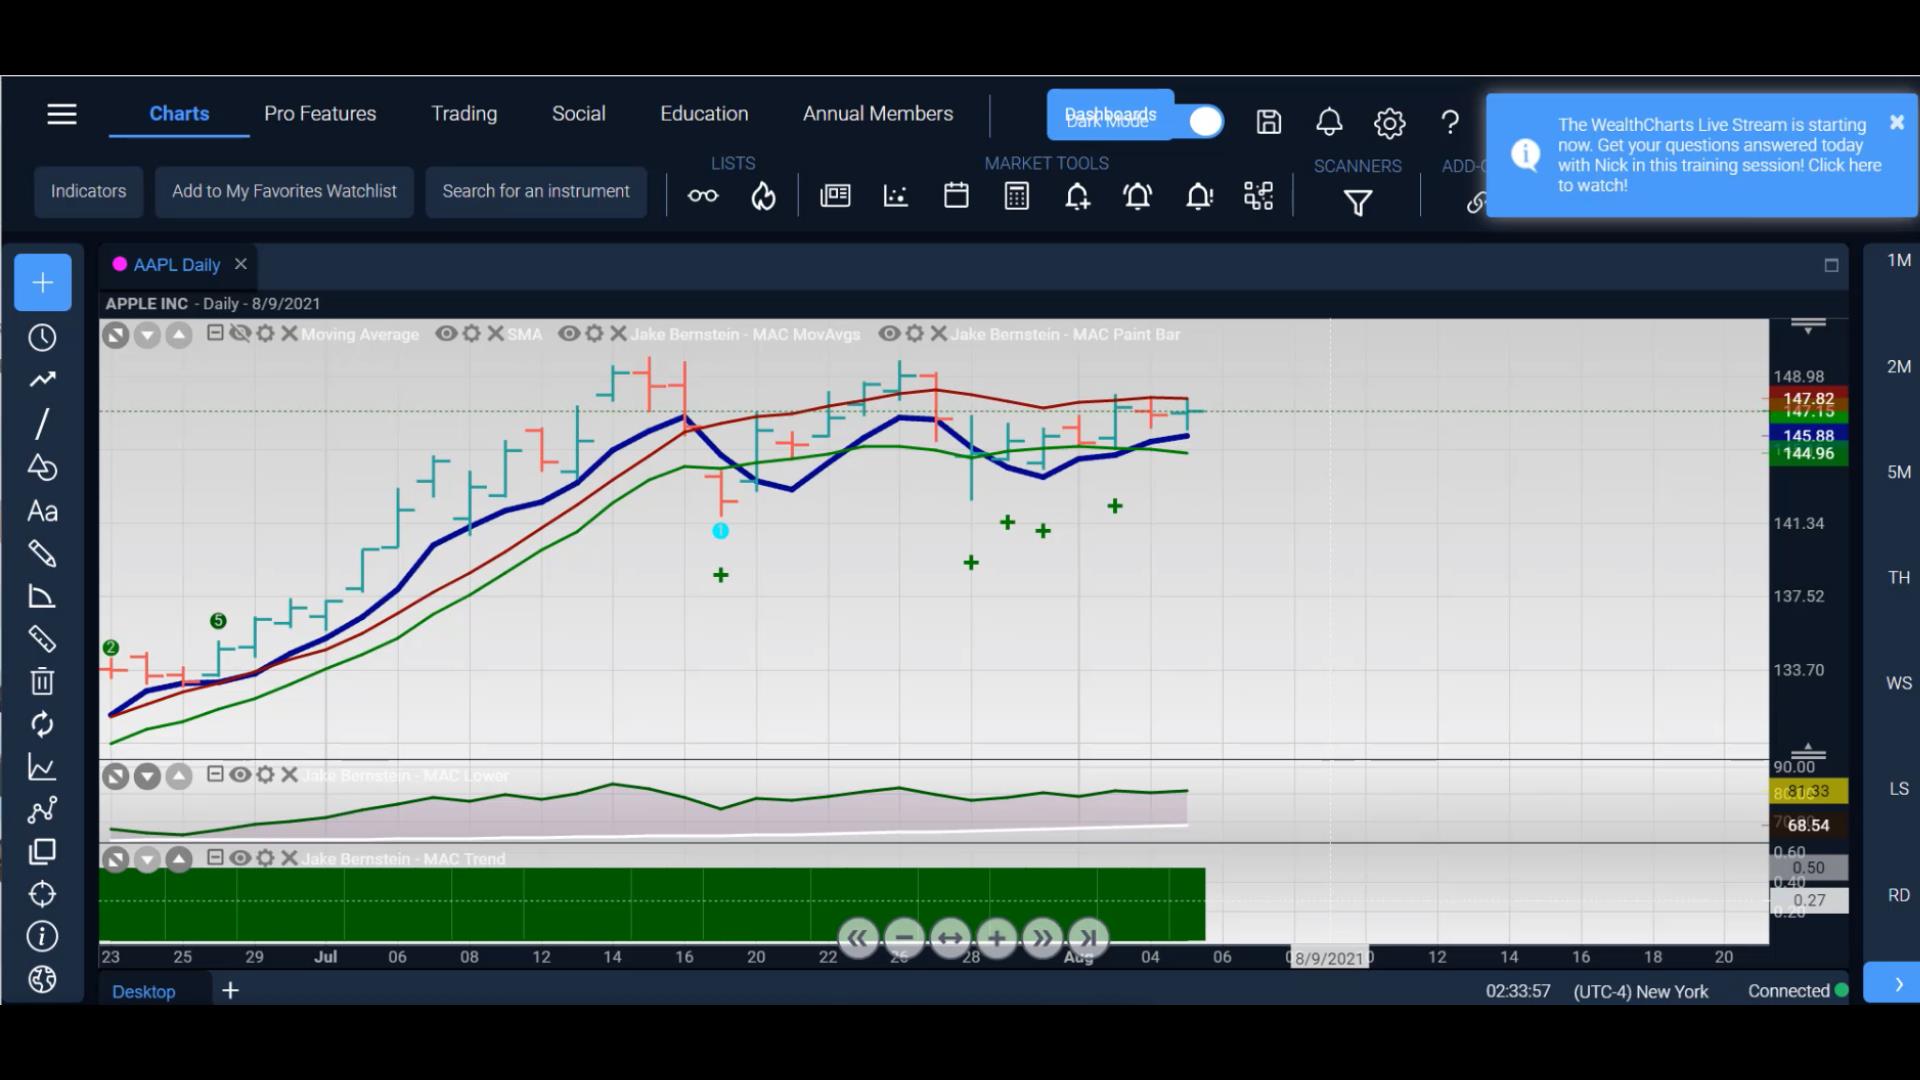This screenshot has width=1920, height=1080.
Task: Open the settings gear in top bar
Action: 1389,123
